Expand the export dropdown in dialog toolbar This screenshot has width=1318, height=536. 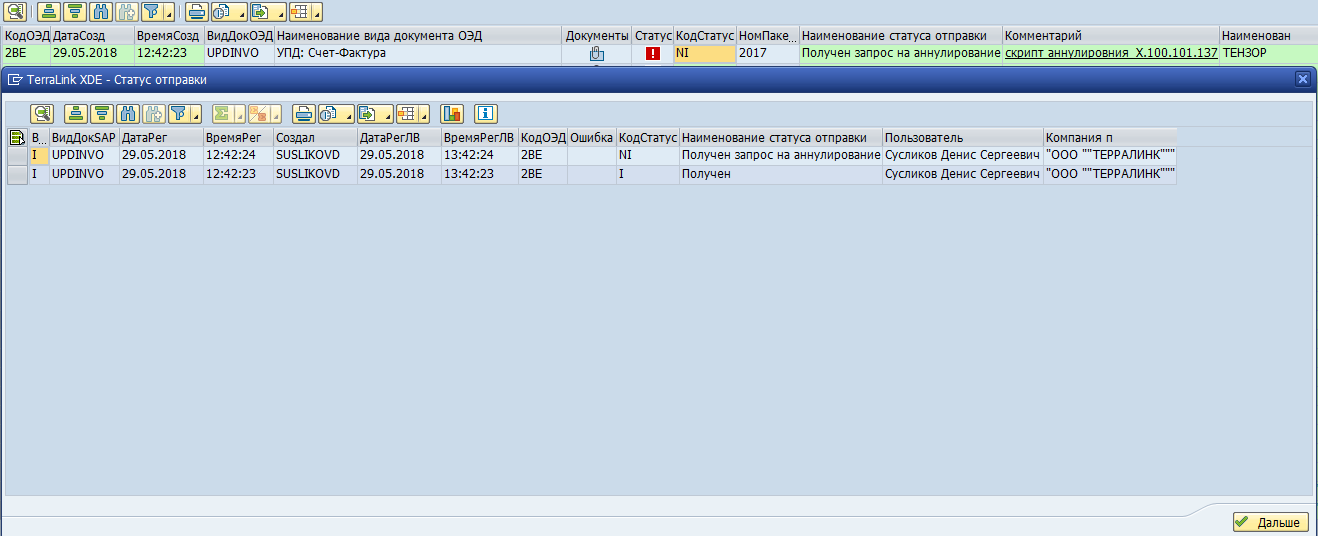386,116
